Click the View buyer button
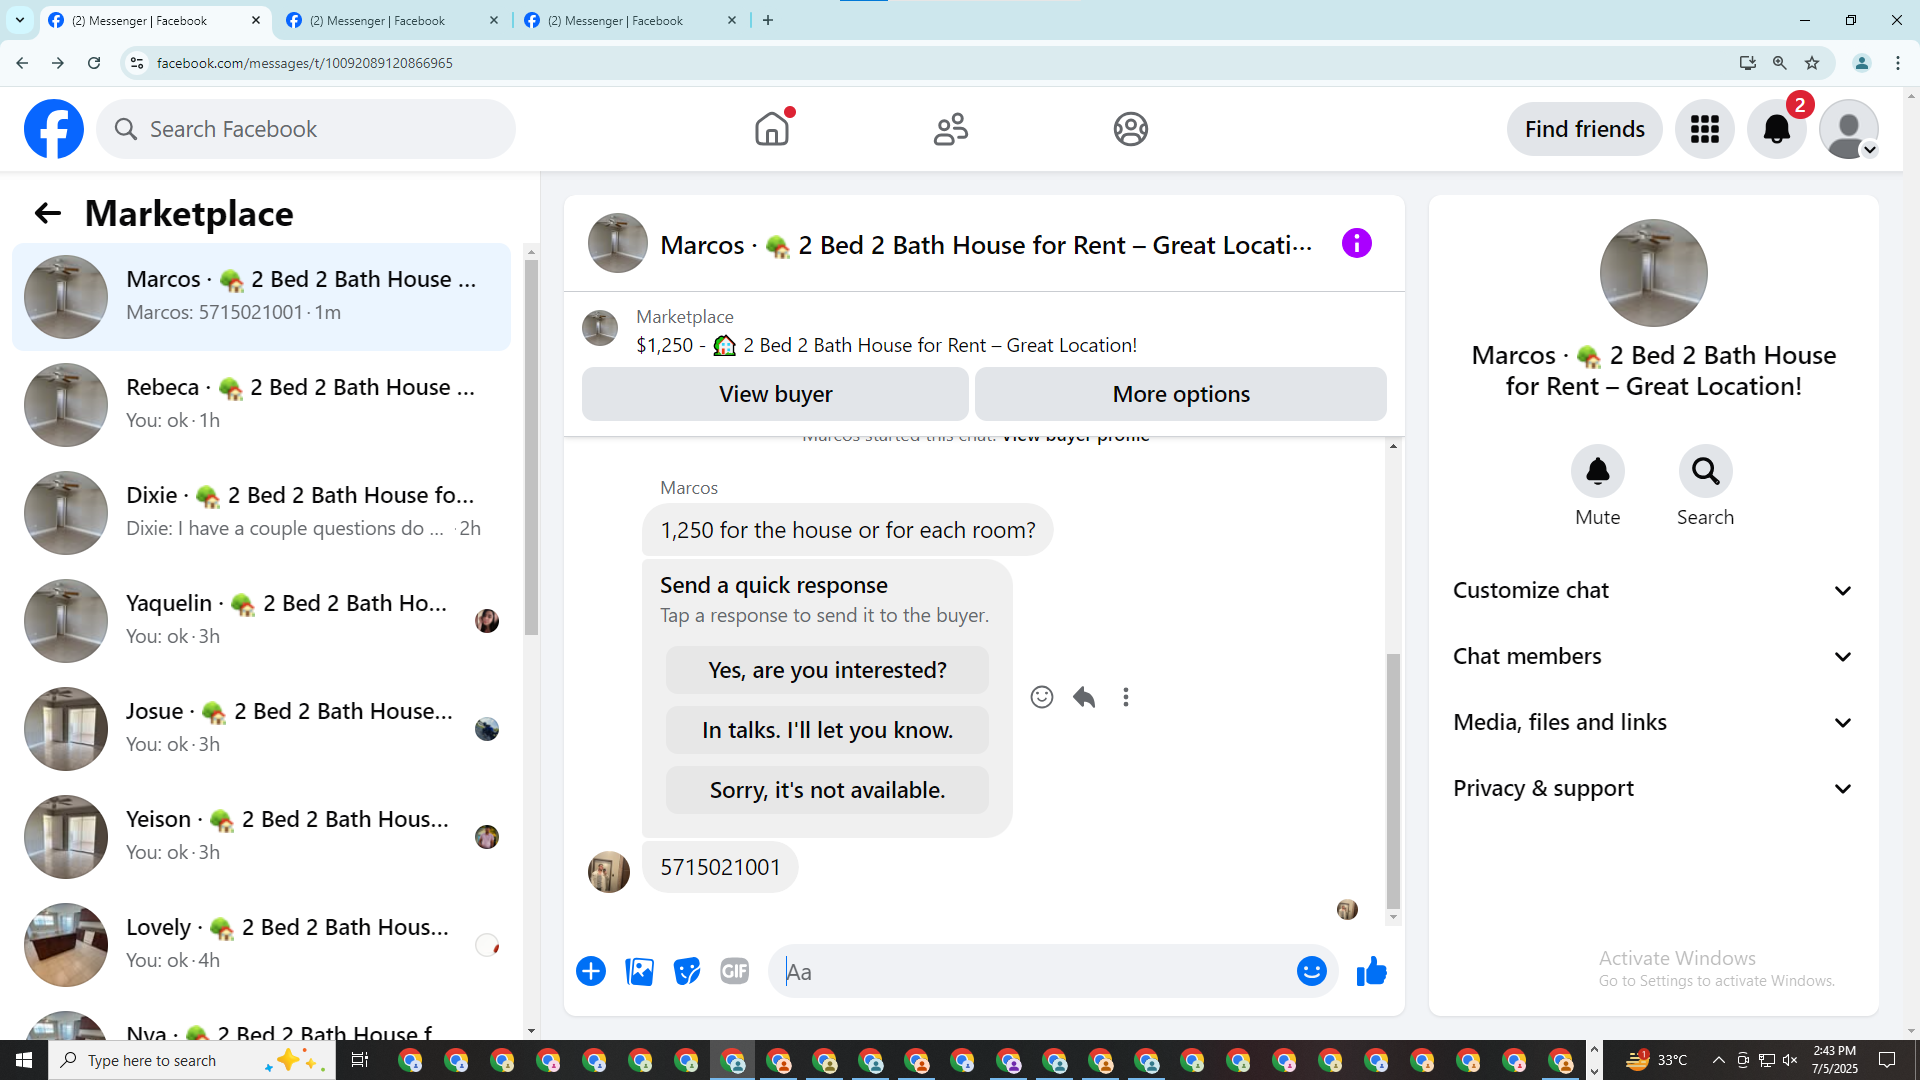 775,394
